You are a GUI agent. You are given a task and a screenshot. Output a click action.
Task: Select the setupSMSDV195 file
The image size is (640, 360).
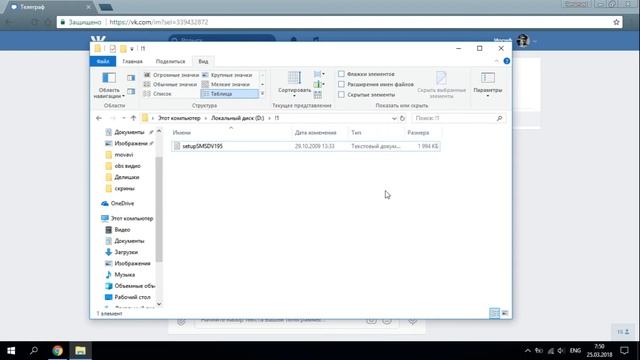(x=306, y=146)
